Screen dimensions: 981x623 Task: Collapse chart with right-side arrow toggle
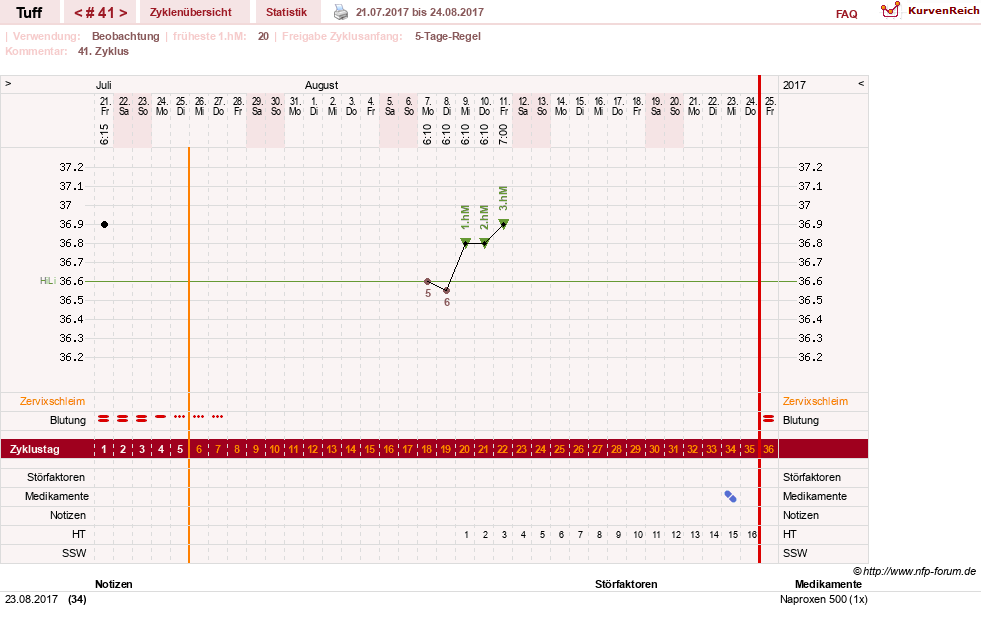click(861, 83)
